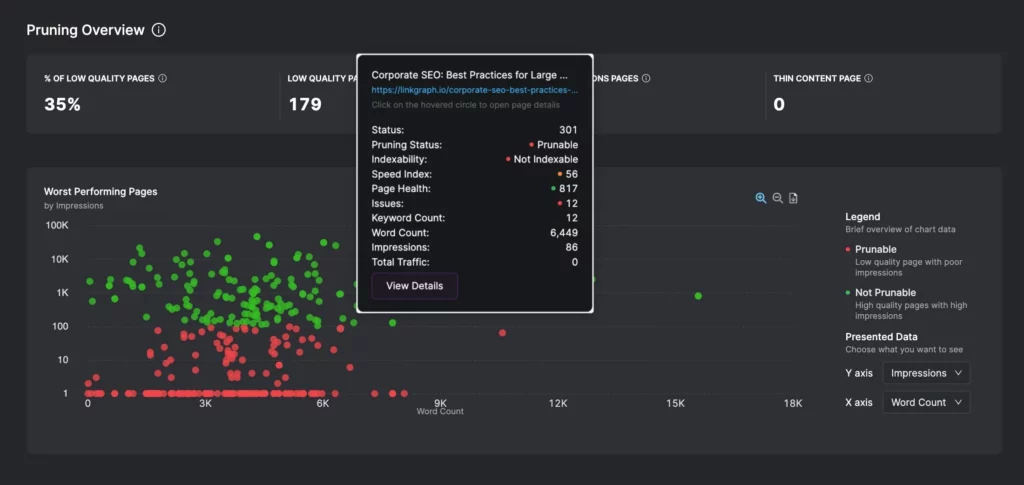The height and width of the screenshot is (485, 1024).
Task: Download the chart data file
Action: pyautogui.click(x=793, y=198)
